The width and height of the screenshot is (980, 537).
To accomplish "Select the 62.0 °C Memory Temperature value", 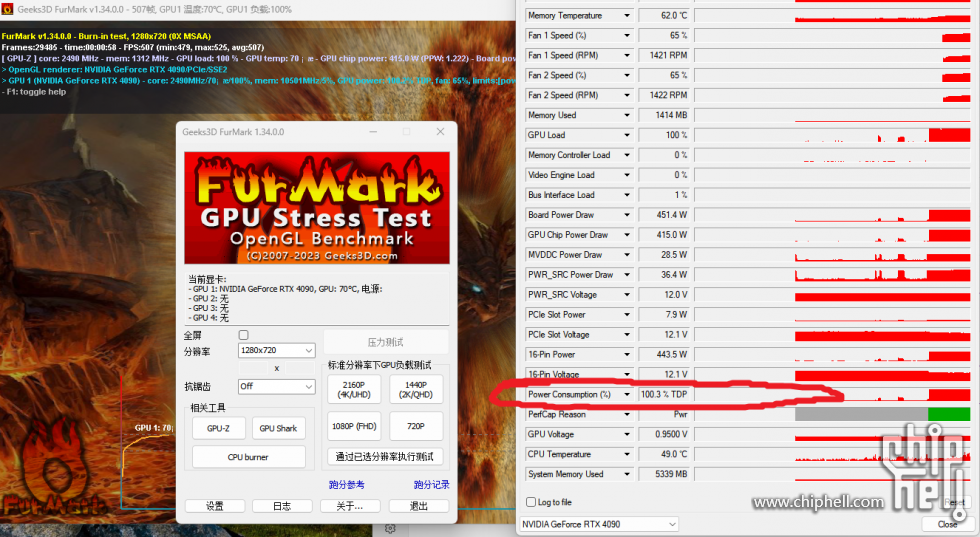I will click(664, 16).
